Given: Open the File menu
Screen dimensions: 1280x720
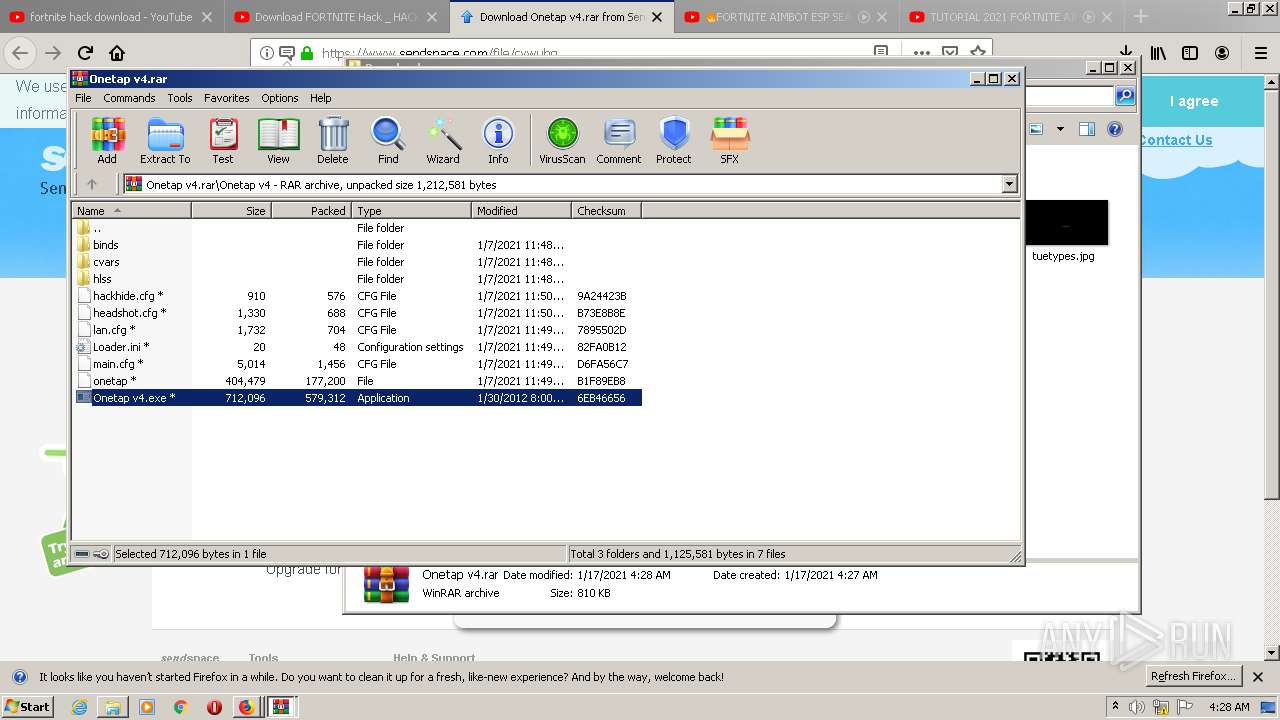Looking at the screenshot, I should 83,98.
